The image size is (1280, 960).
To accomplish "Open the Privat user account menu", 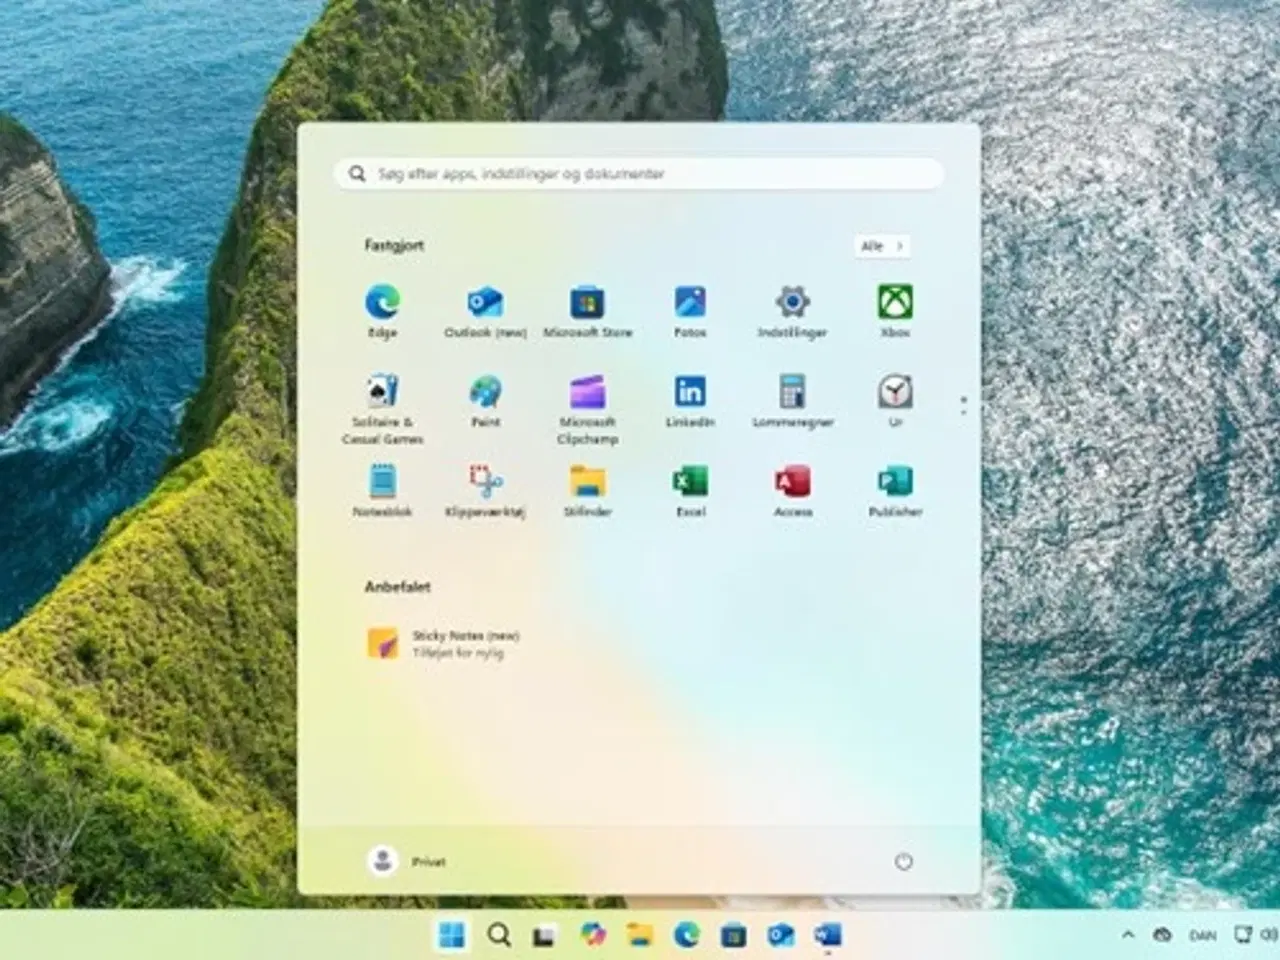I will (x=407, y=861).
